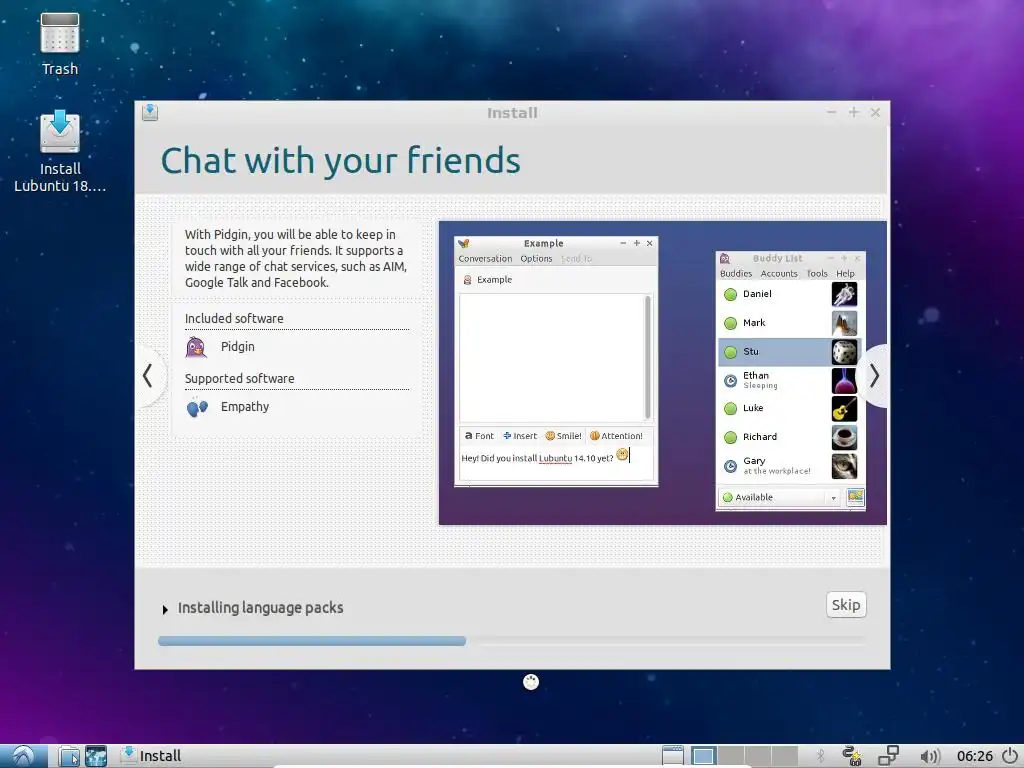Launch the web browser from taskbar

[96, 756]
